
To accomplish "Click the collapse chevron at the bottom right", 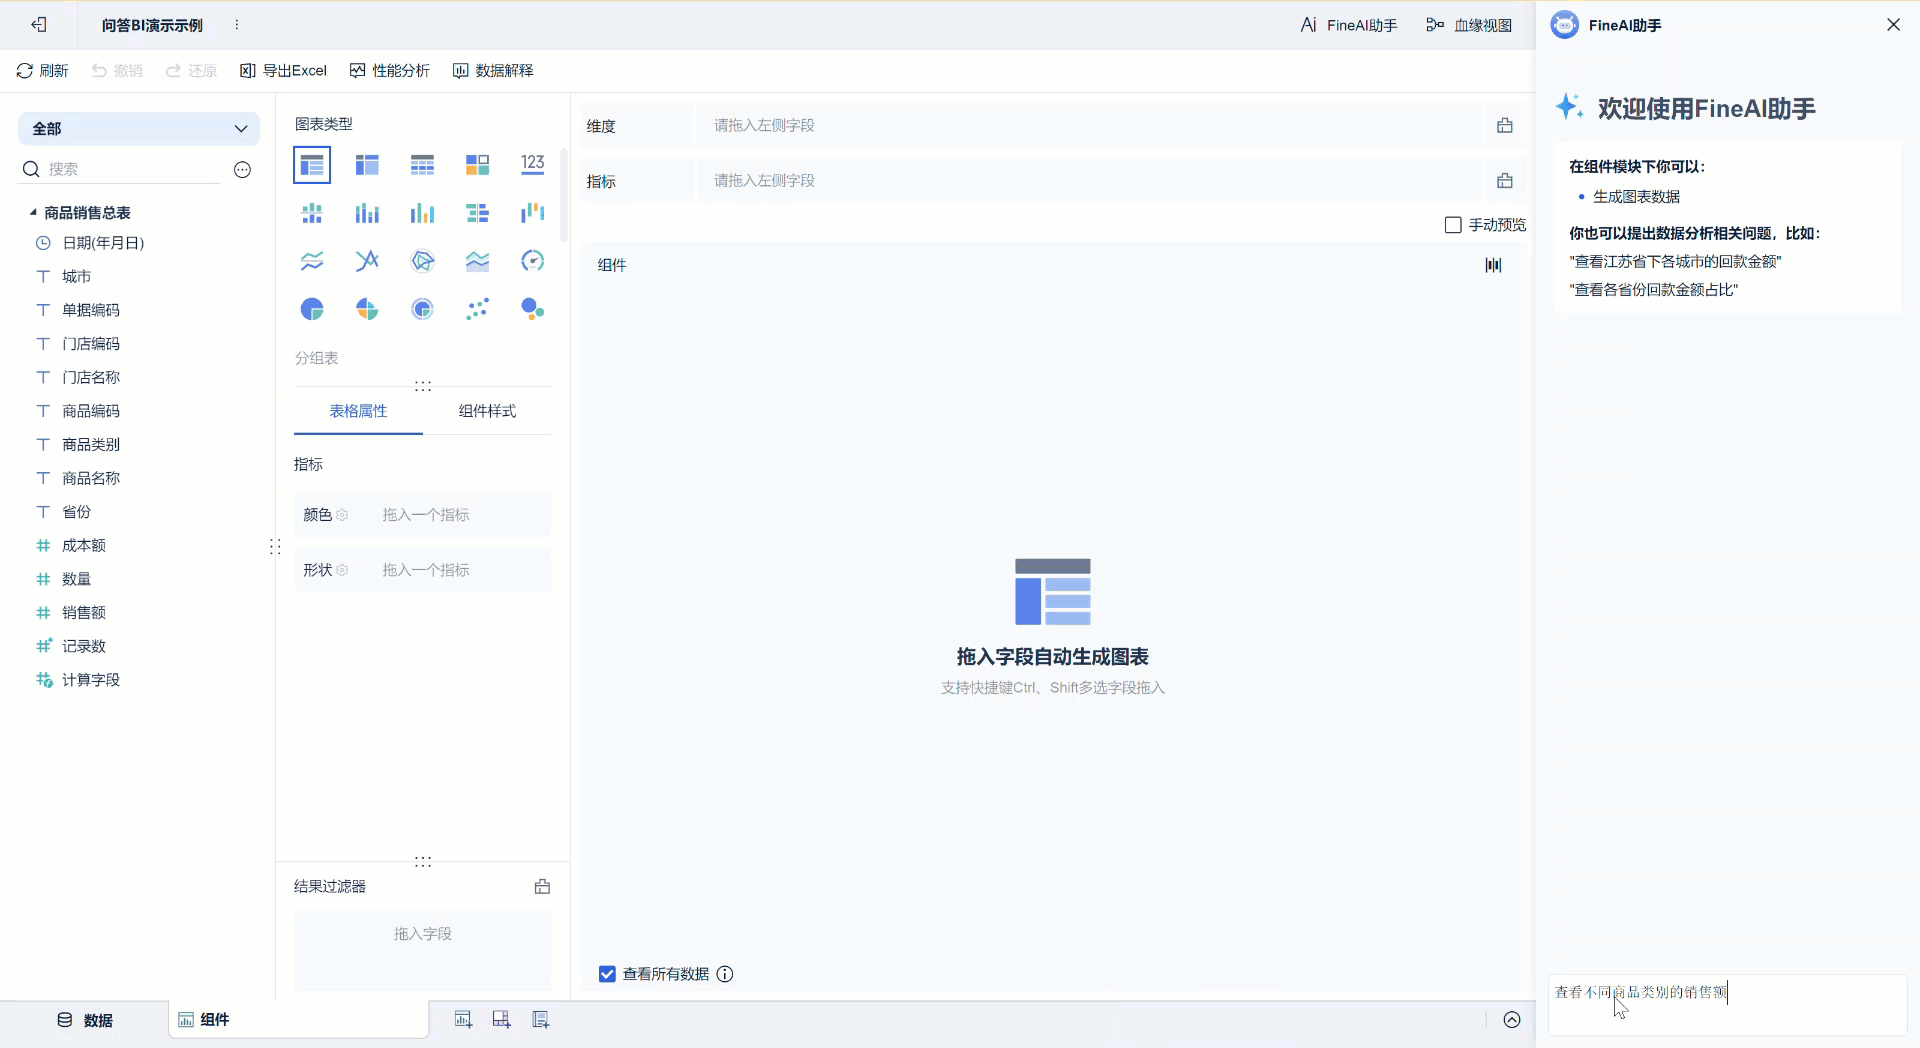I will (x=1513, y=1020).
